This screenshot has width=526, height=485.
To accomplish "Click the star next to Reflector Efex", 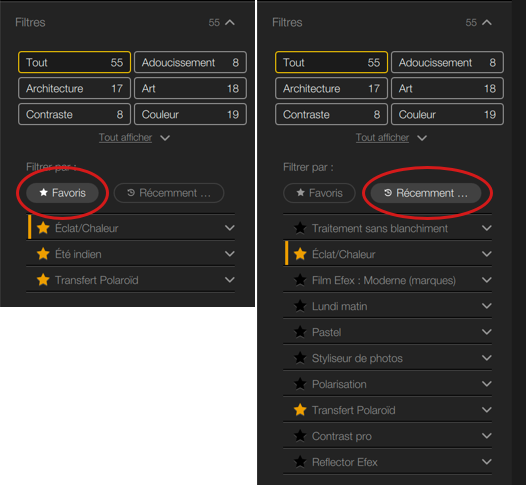I will pos(300,462).
